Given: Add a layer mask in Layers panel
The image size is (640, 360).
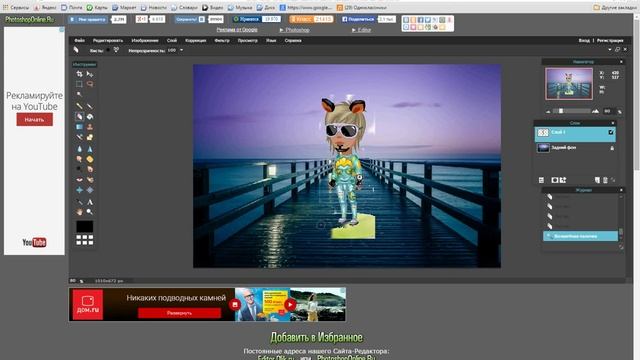Looking at the screenshot, I should (x=555, y=180).
